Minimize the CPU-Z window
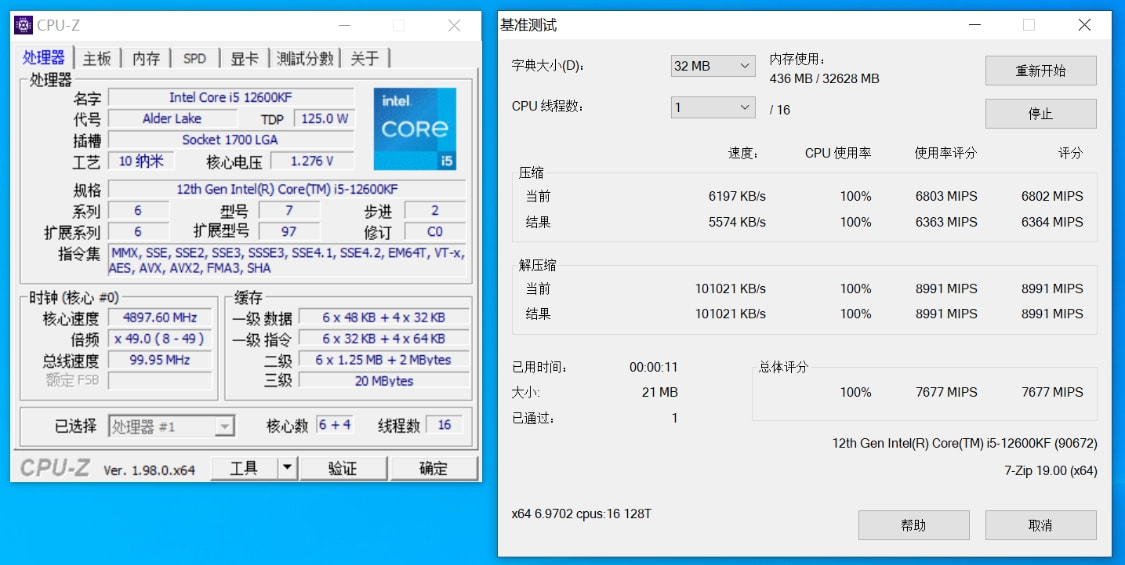Image resolution: width=1125 pixels, height=565 pixels. click(344, 25)
